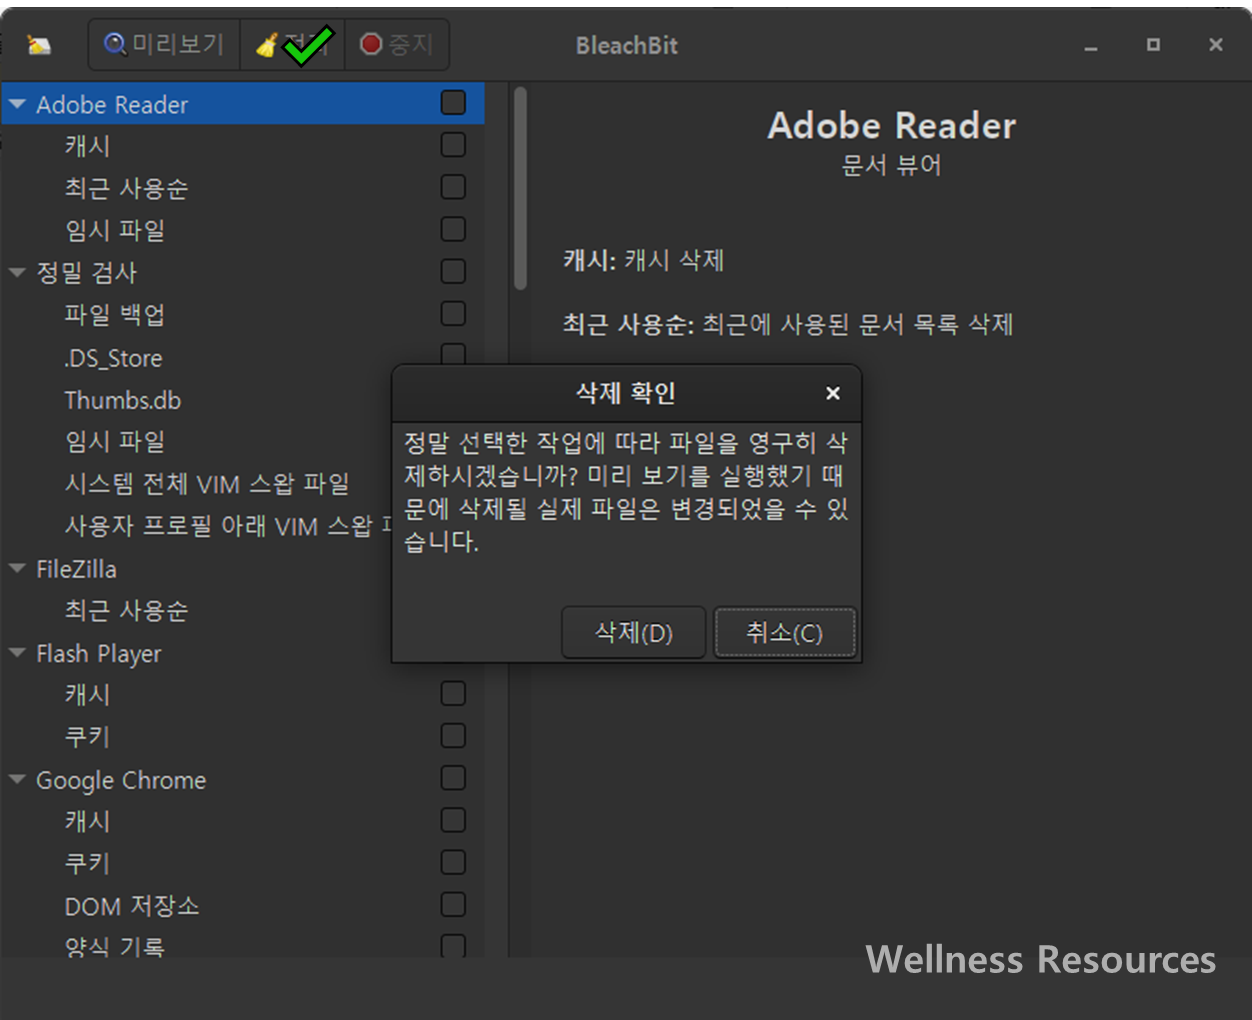Select the Adobe Reader tree row
Image resolution: width=1252 pixels, height=1020 pixels.
click(243, 104)
